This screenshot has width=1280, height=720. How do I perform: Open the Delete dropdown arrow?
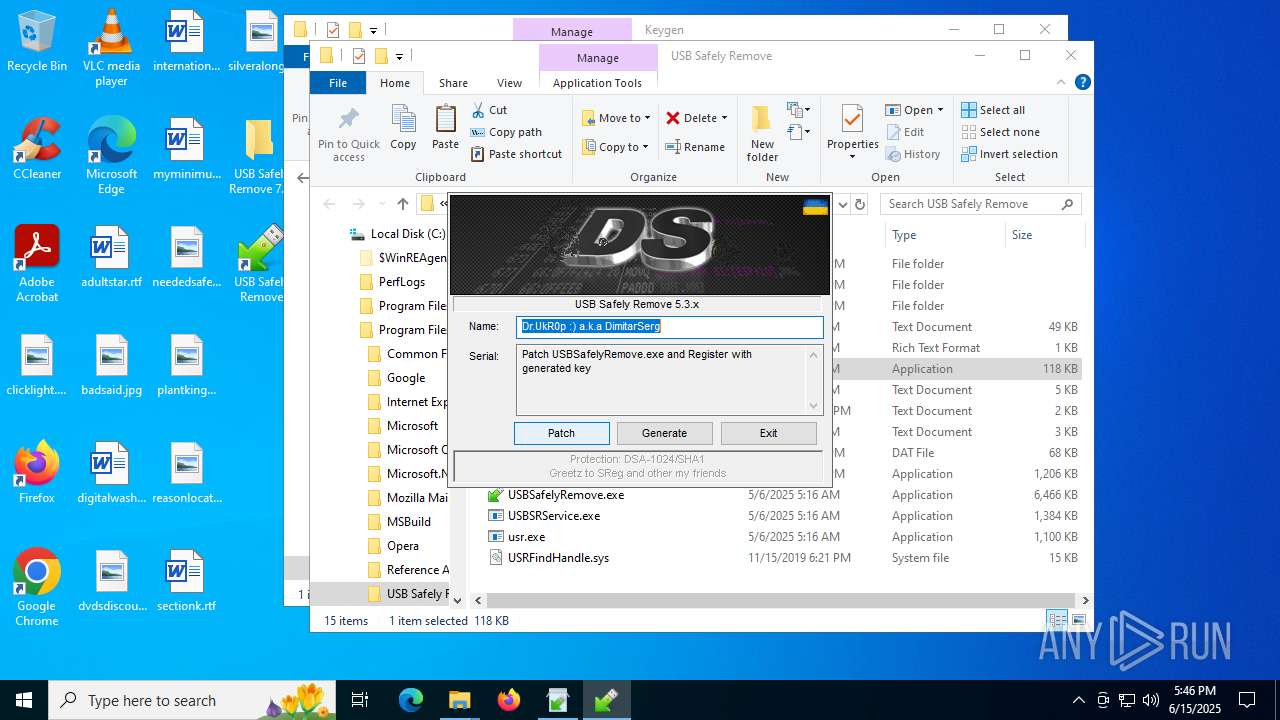724,118
